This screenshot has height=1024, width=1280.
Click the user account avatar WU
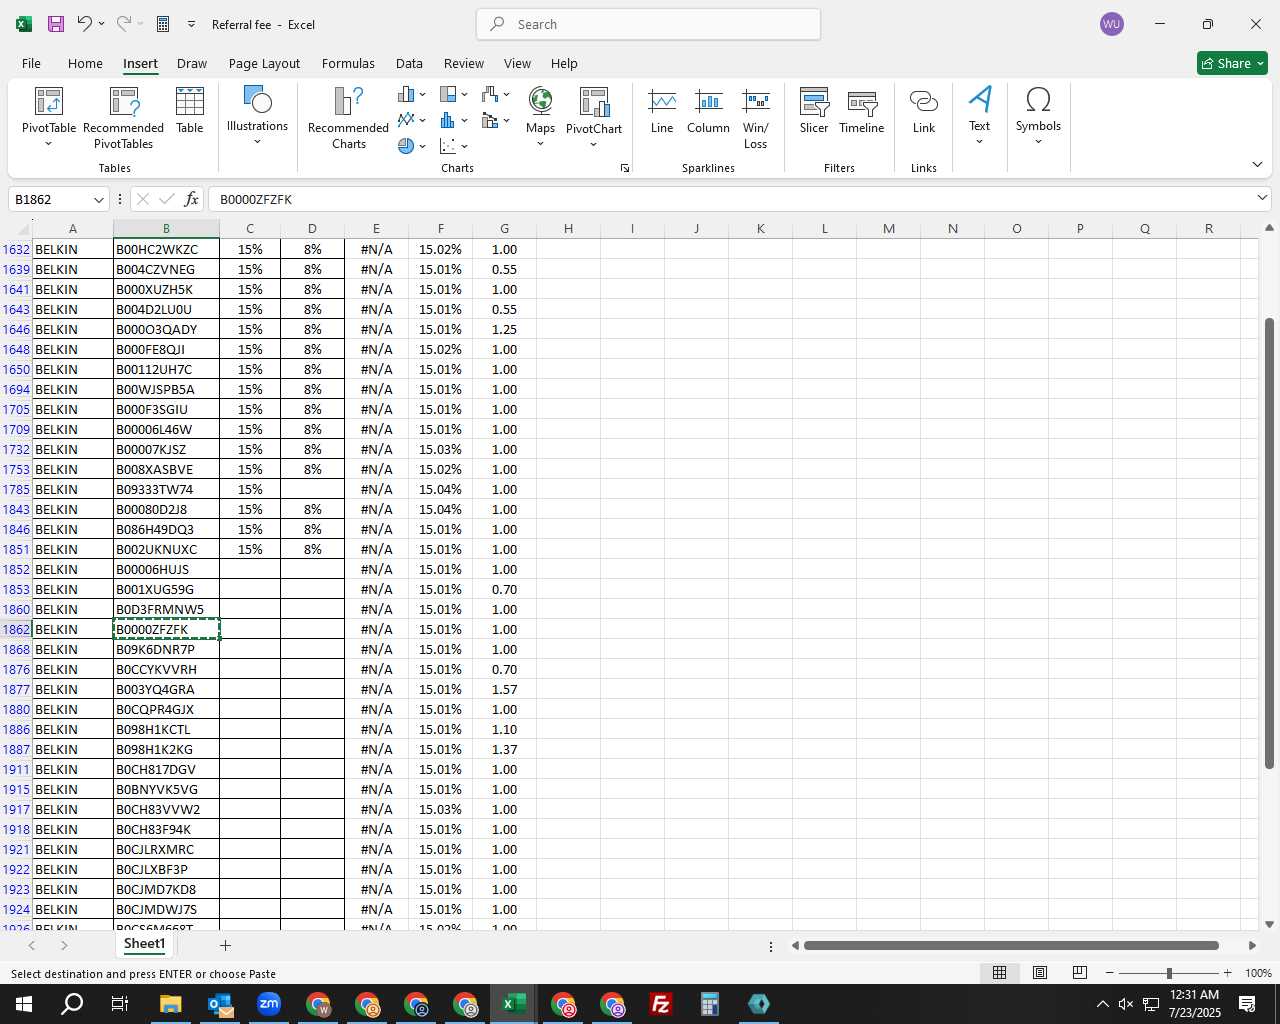(x=1112, y=24)
